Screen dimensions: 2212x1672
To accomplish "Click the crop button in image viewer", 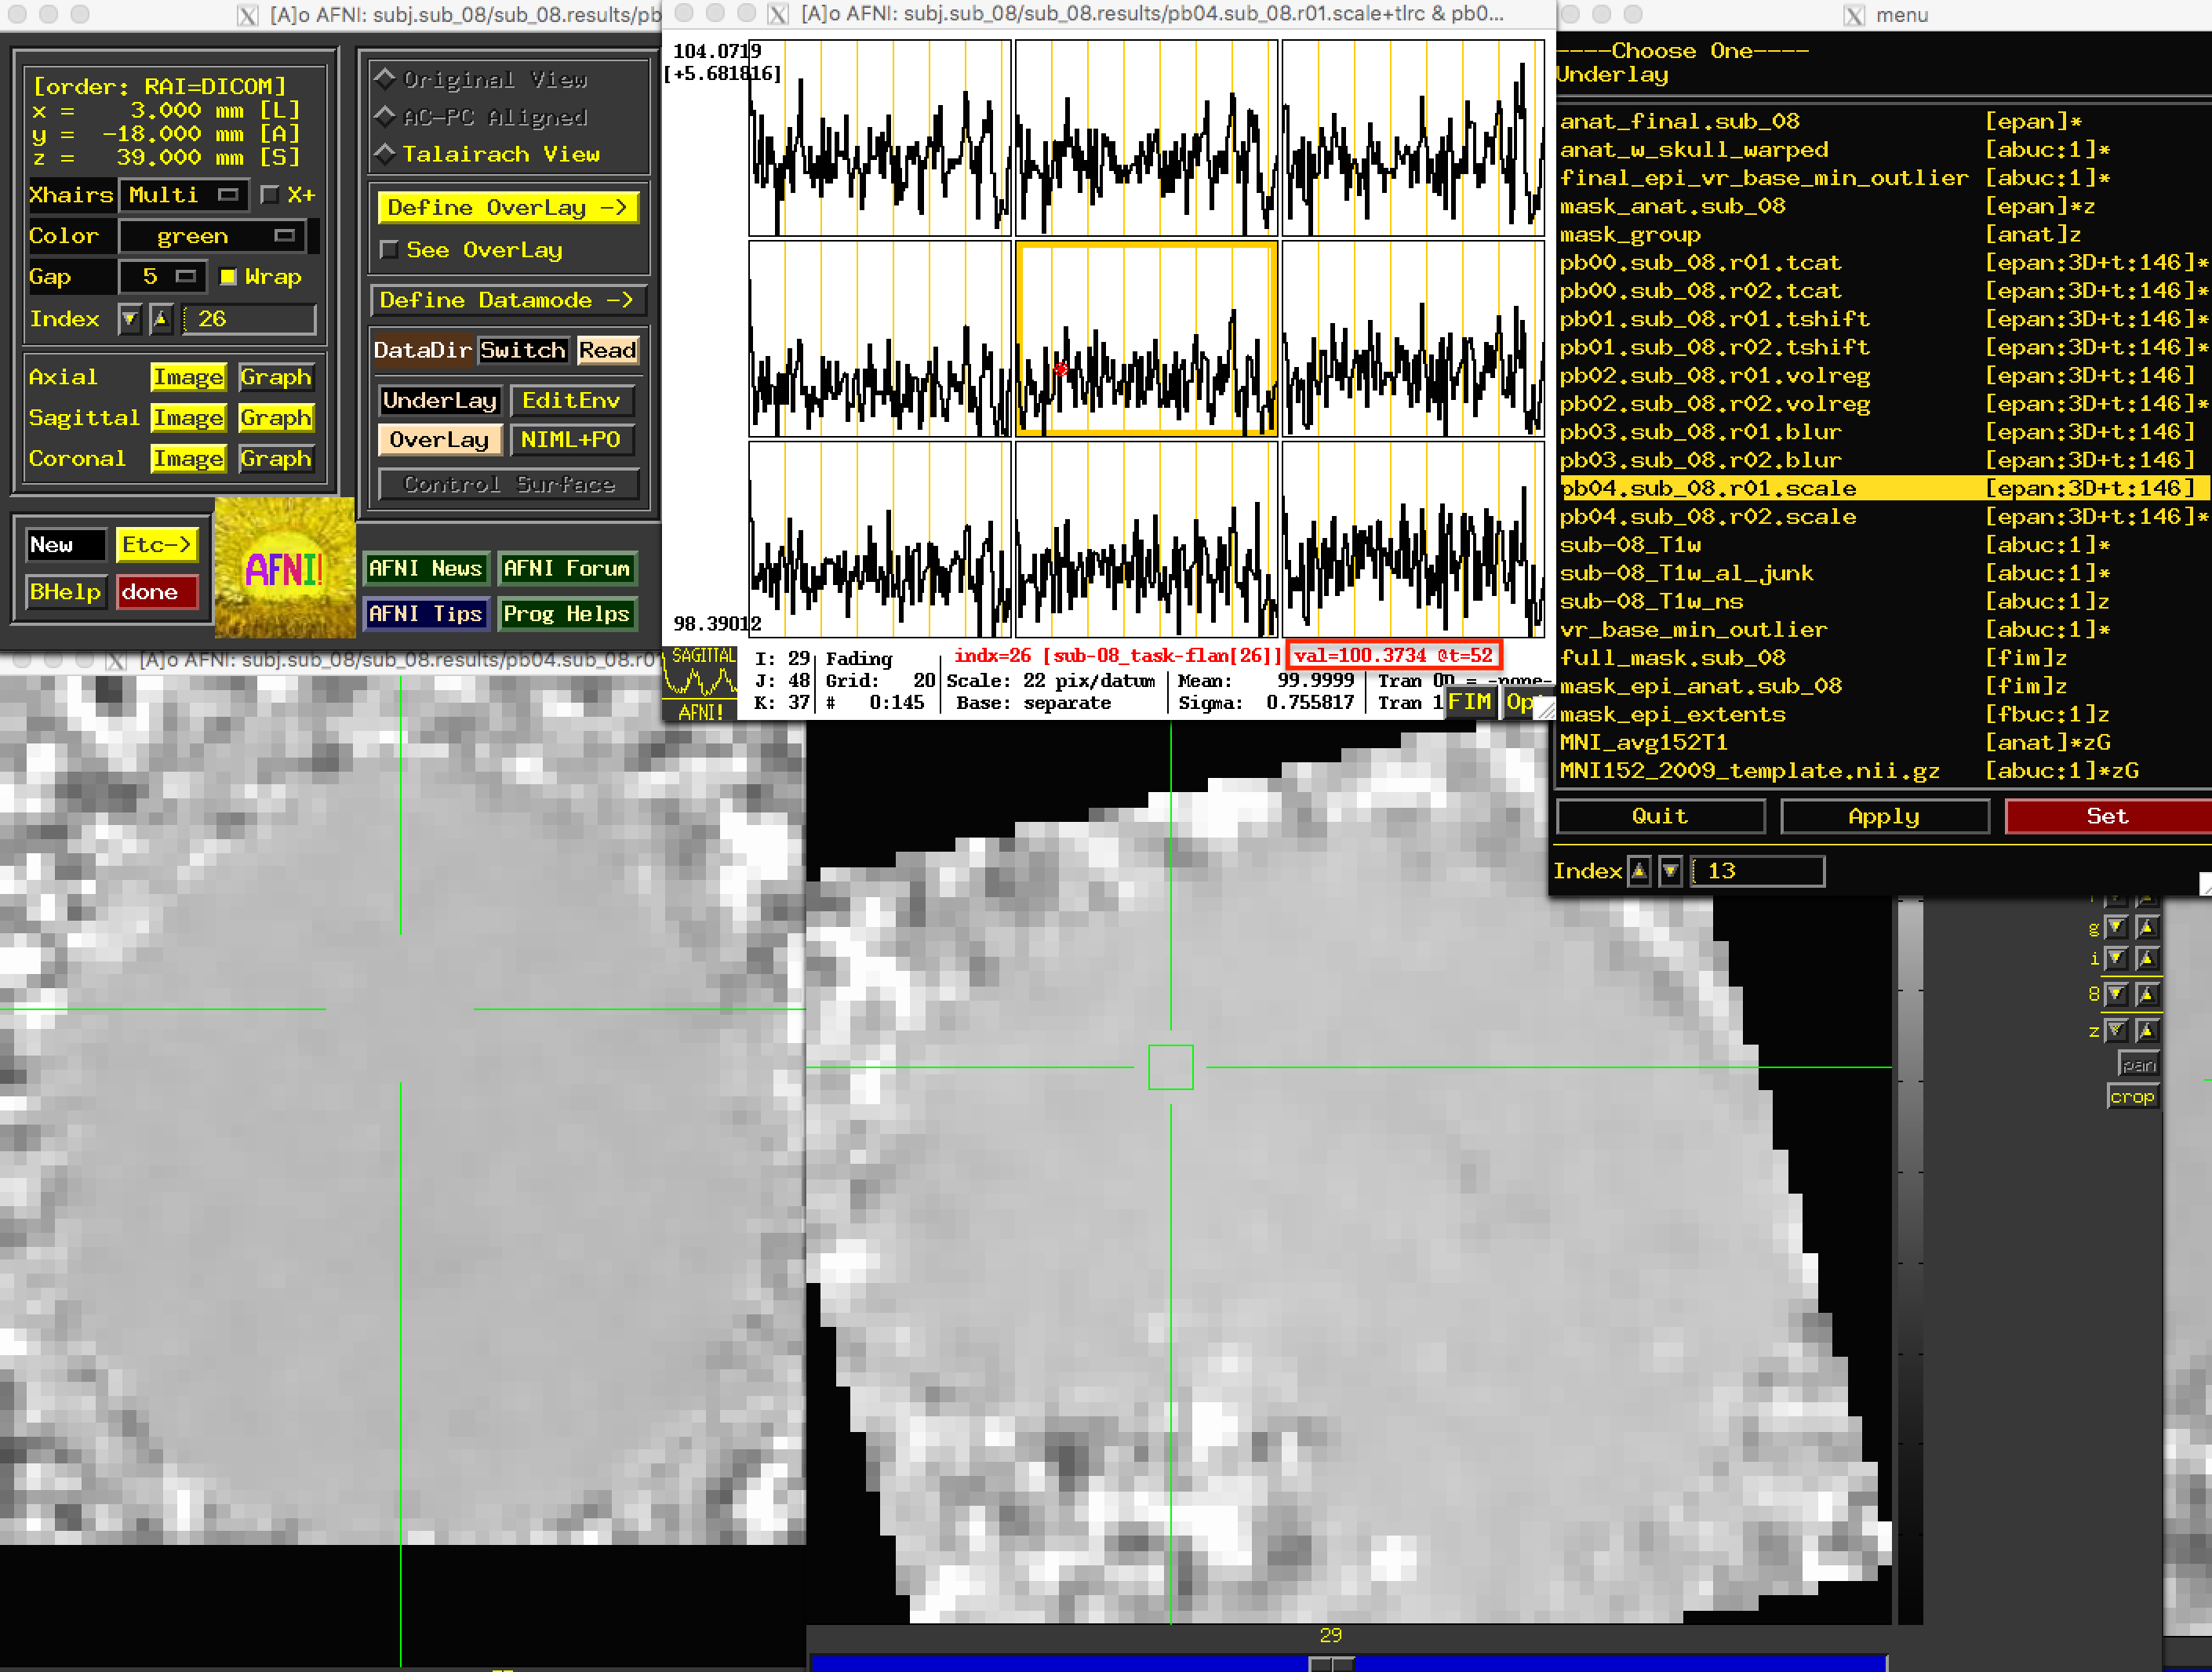I will tap(2132, 1097).
